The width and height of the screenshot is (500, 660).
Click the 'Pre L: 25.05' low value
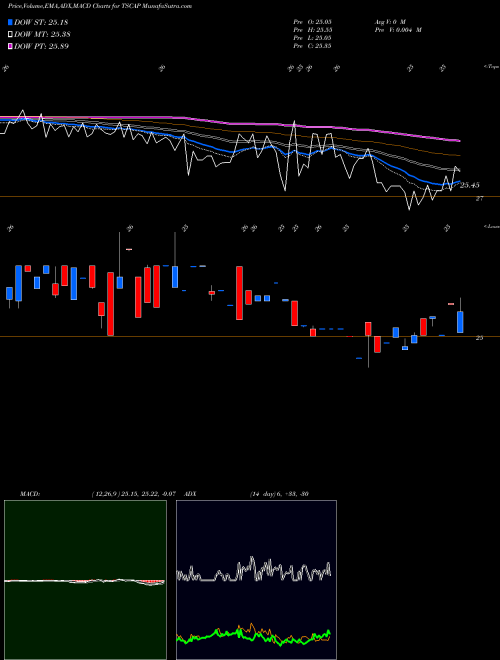(x=312, y=38)
